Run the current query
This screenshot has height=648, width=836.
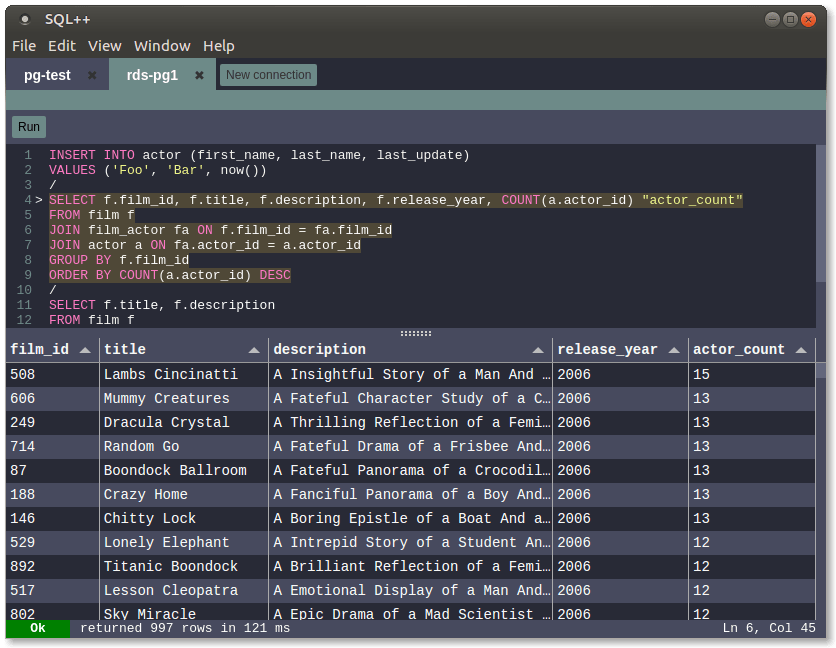click(29, 127)
